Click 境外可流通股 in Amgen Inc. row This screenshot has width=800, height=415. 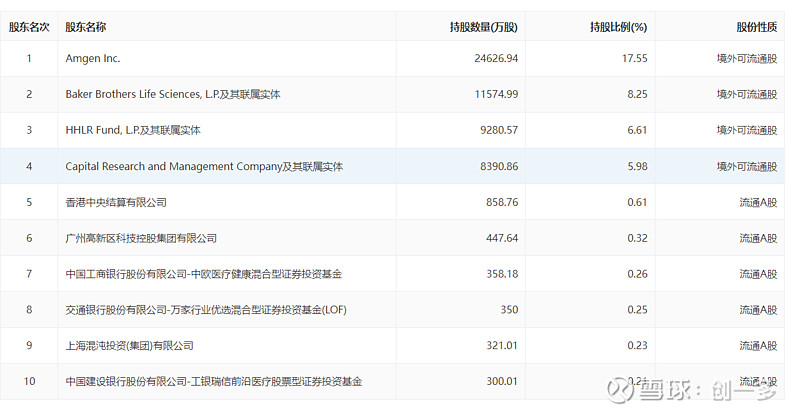pos(747,59)
